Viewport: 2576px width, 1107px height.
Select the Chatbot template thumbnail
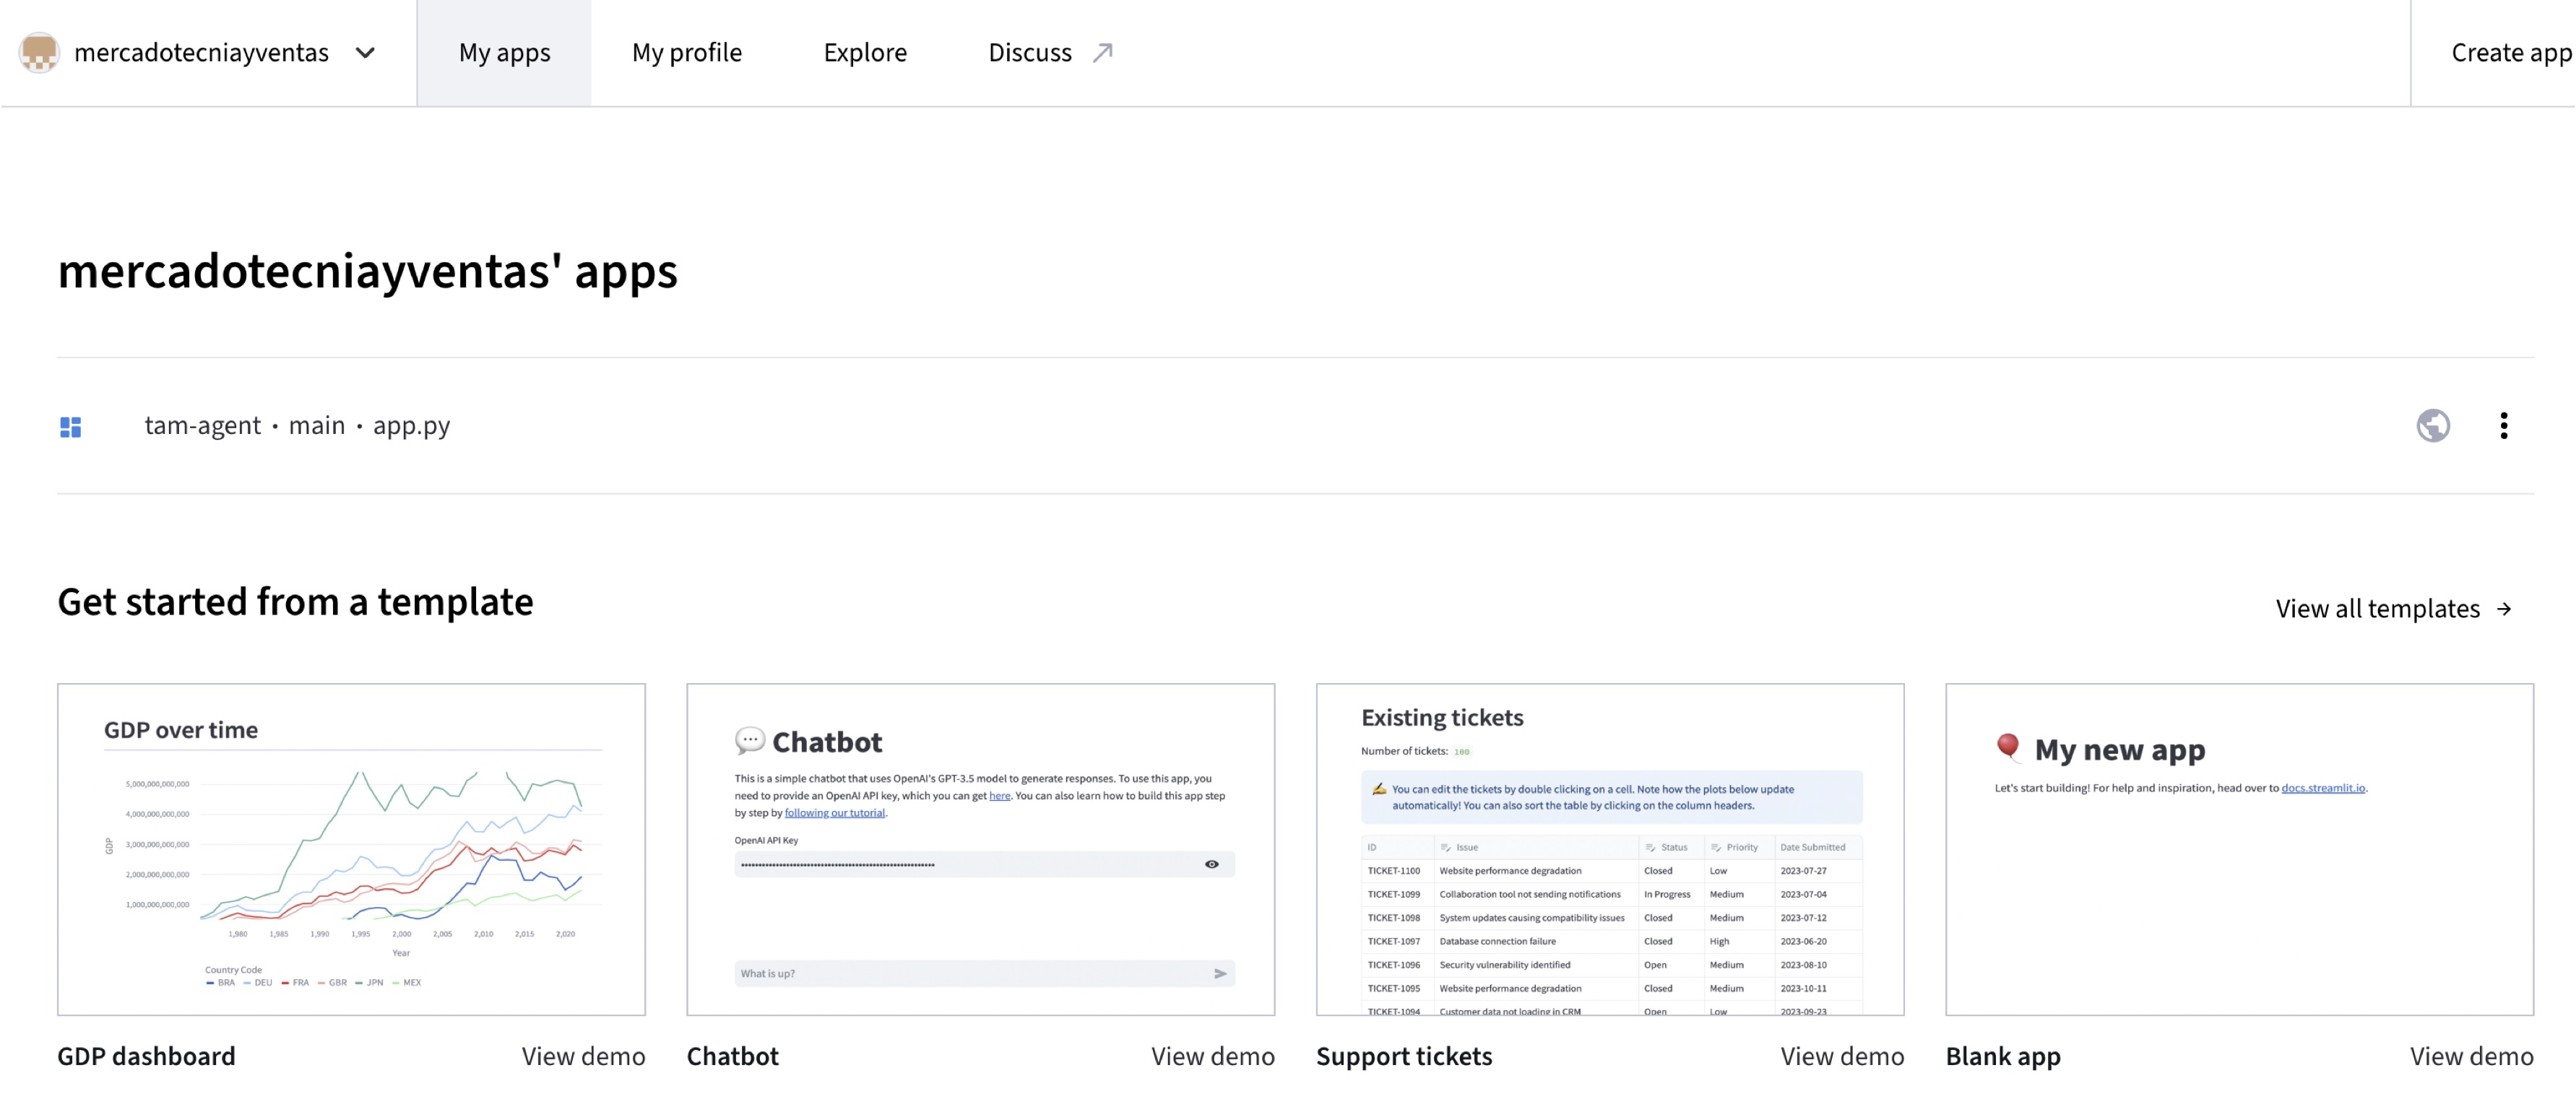[x=980, y=850]
